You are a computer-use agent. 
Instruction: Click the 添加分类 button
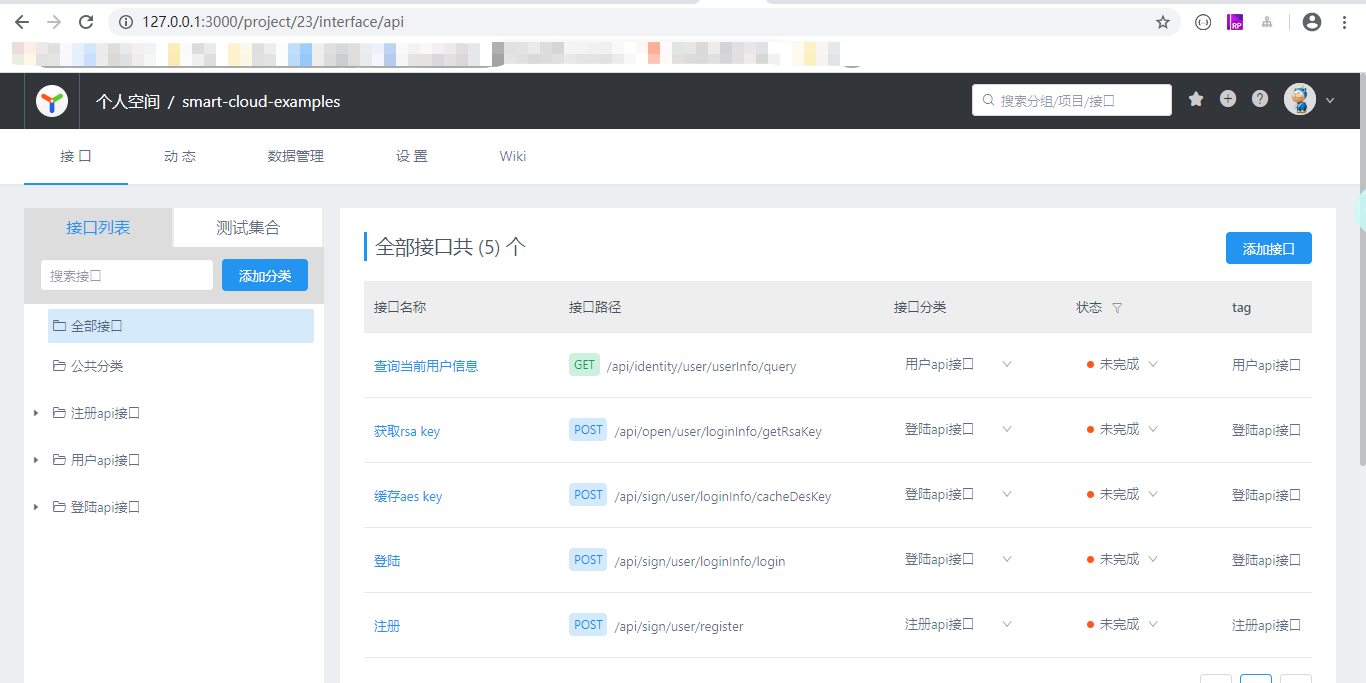(265, 275)
